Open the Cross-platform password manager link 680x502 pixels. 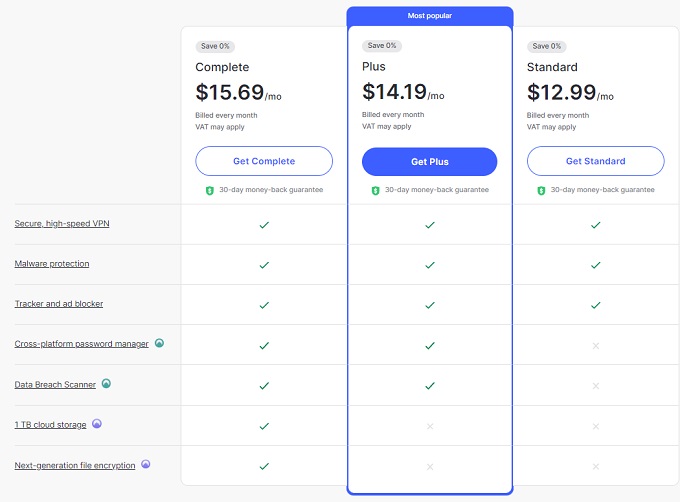click(81, 344)
